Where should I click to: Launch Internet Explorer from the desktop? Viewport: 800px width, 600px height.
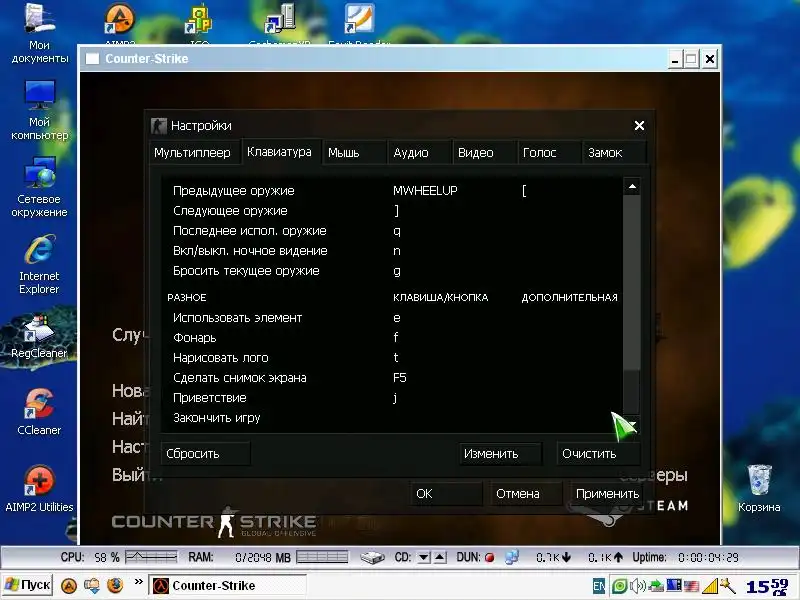click(x=39, y=264)
